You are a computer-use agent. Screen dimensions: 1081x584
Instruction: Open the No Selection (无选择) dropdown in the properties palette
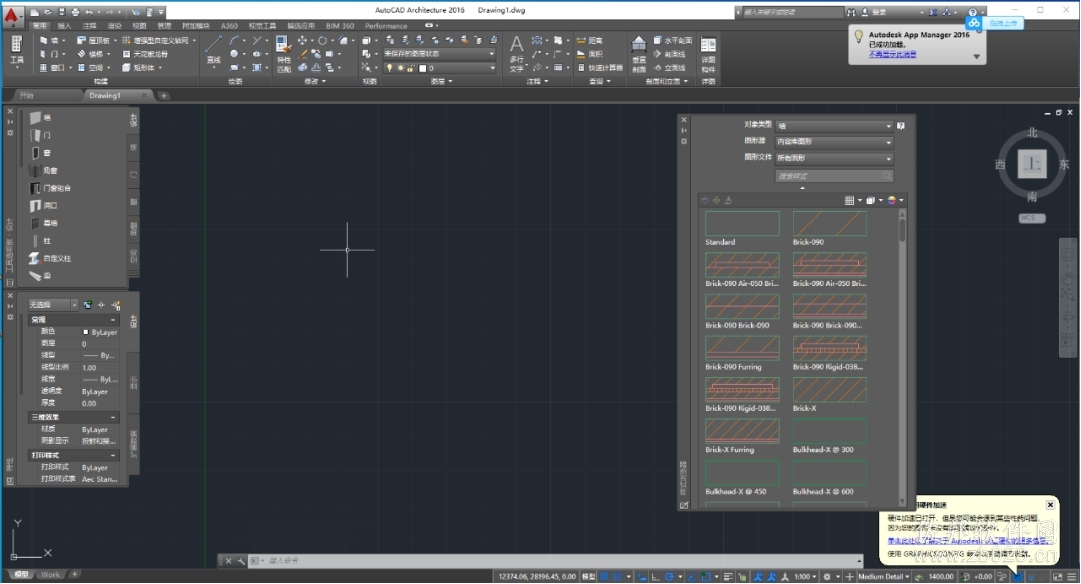point(53,305)
